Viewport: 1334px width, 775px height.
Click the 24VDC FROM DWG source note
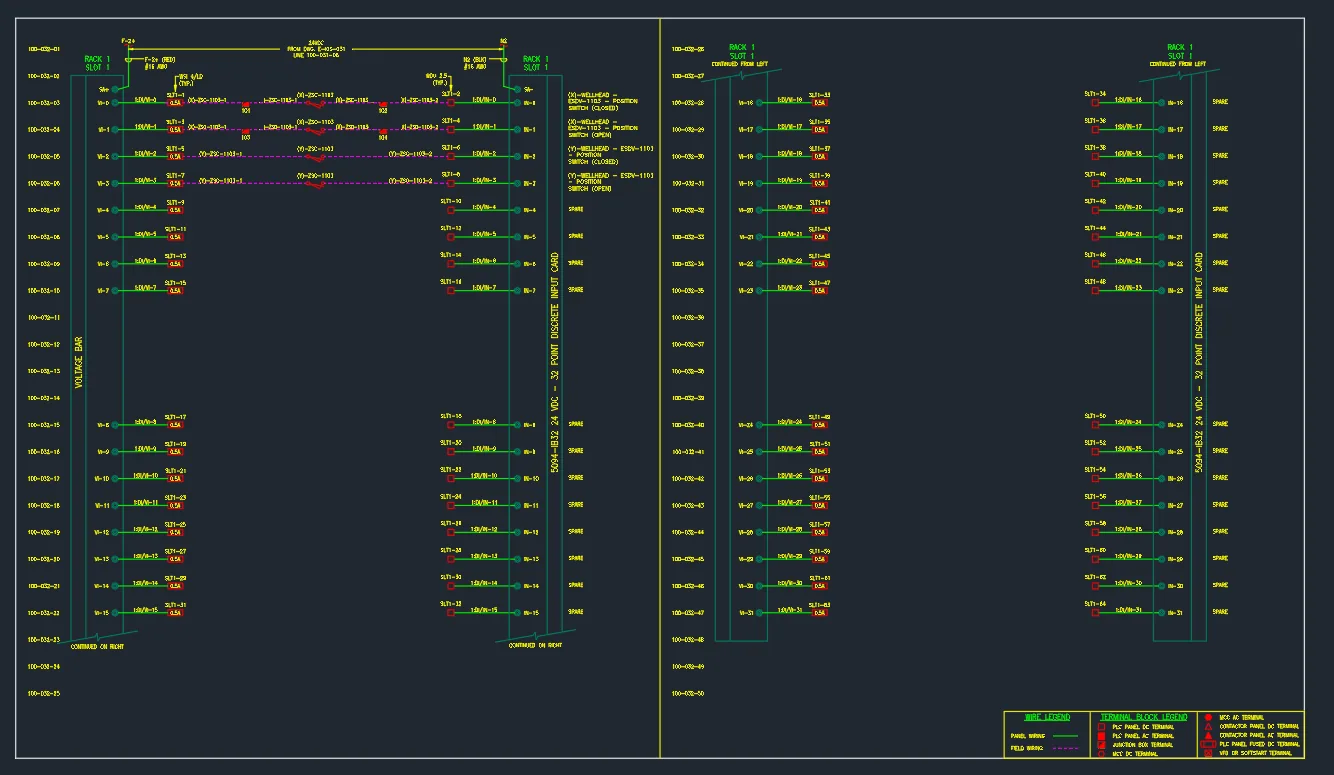click(317, 49)
